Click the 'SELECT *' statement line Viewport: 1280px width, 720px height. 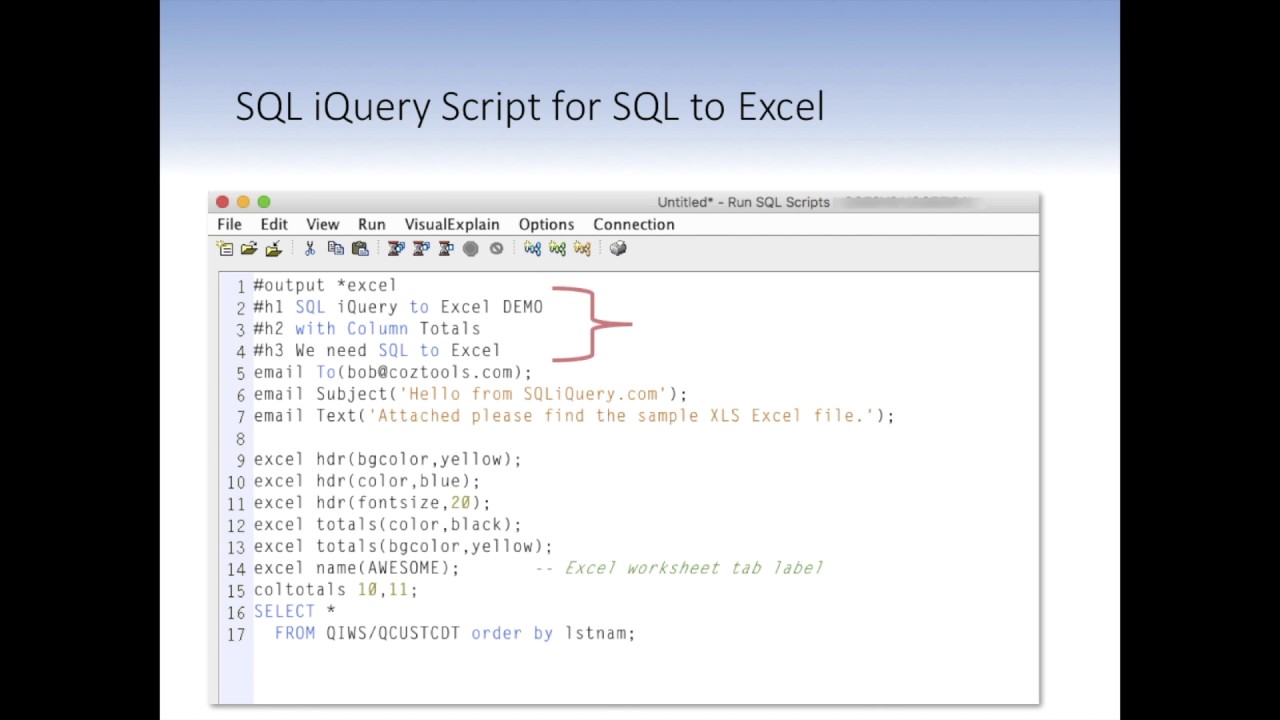(x=294, y=612)
